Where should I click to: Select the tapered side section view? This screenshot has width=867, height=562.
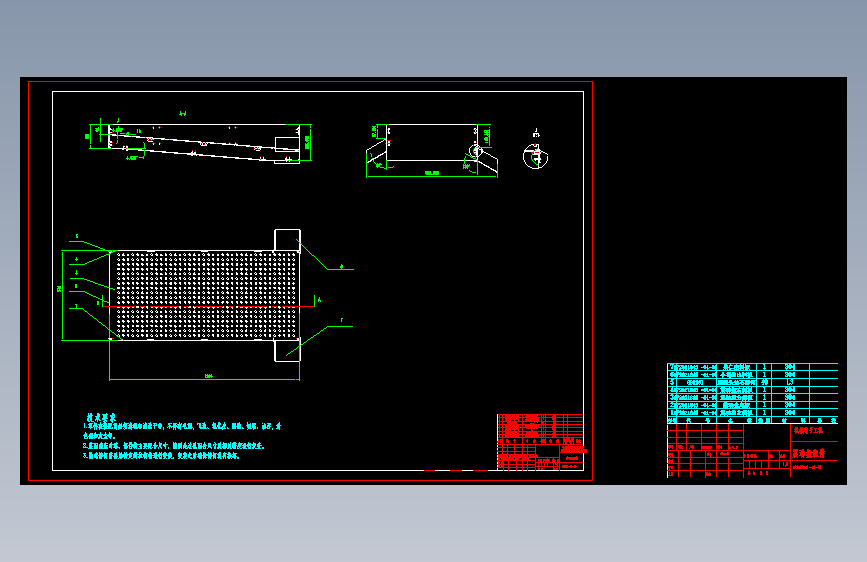(205, 144)
